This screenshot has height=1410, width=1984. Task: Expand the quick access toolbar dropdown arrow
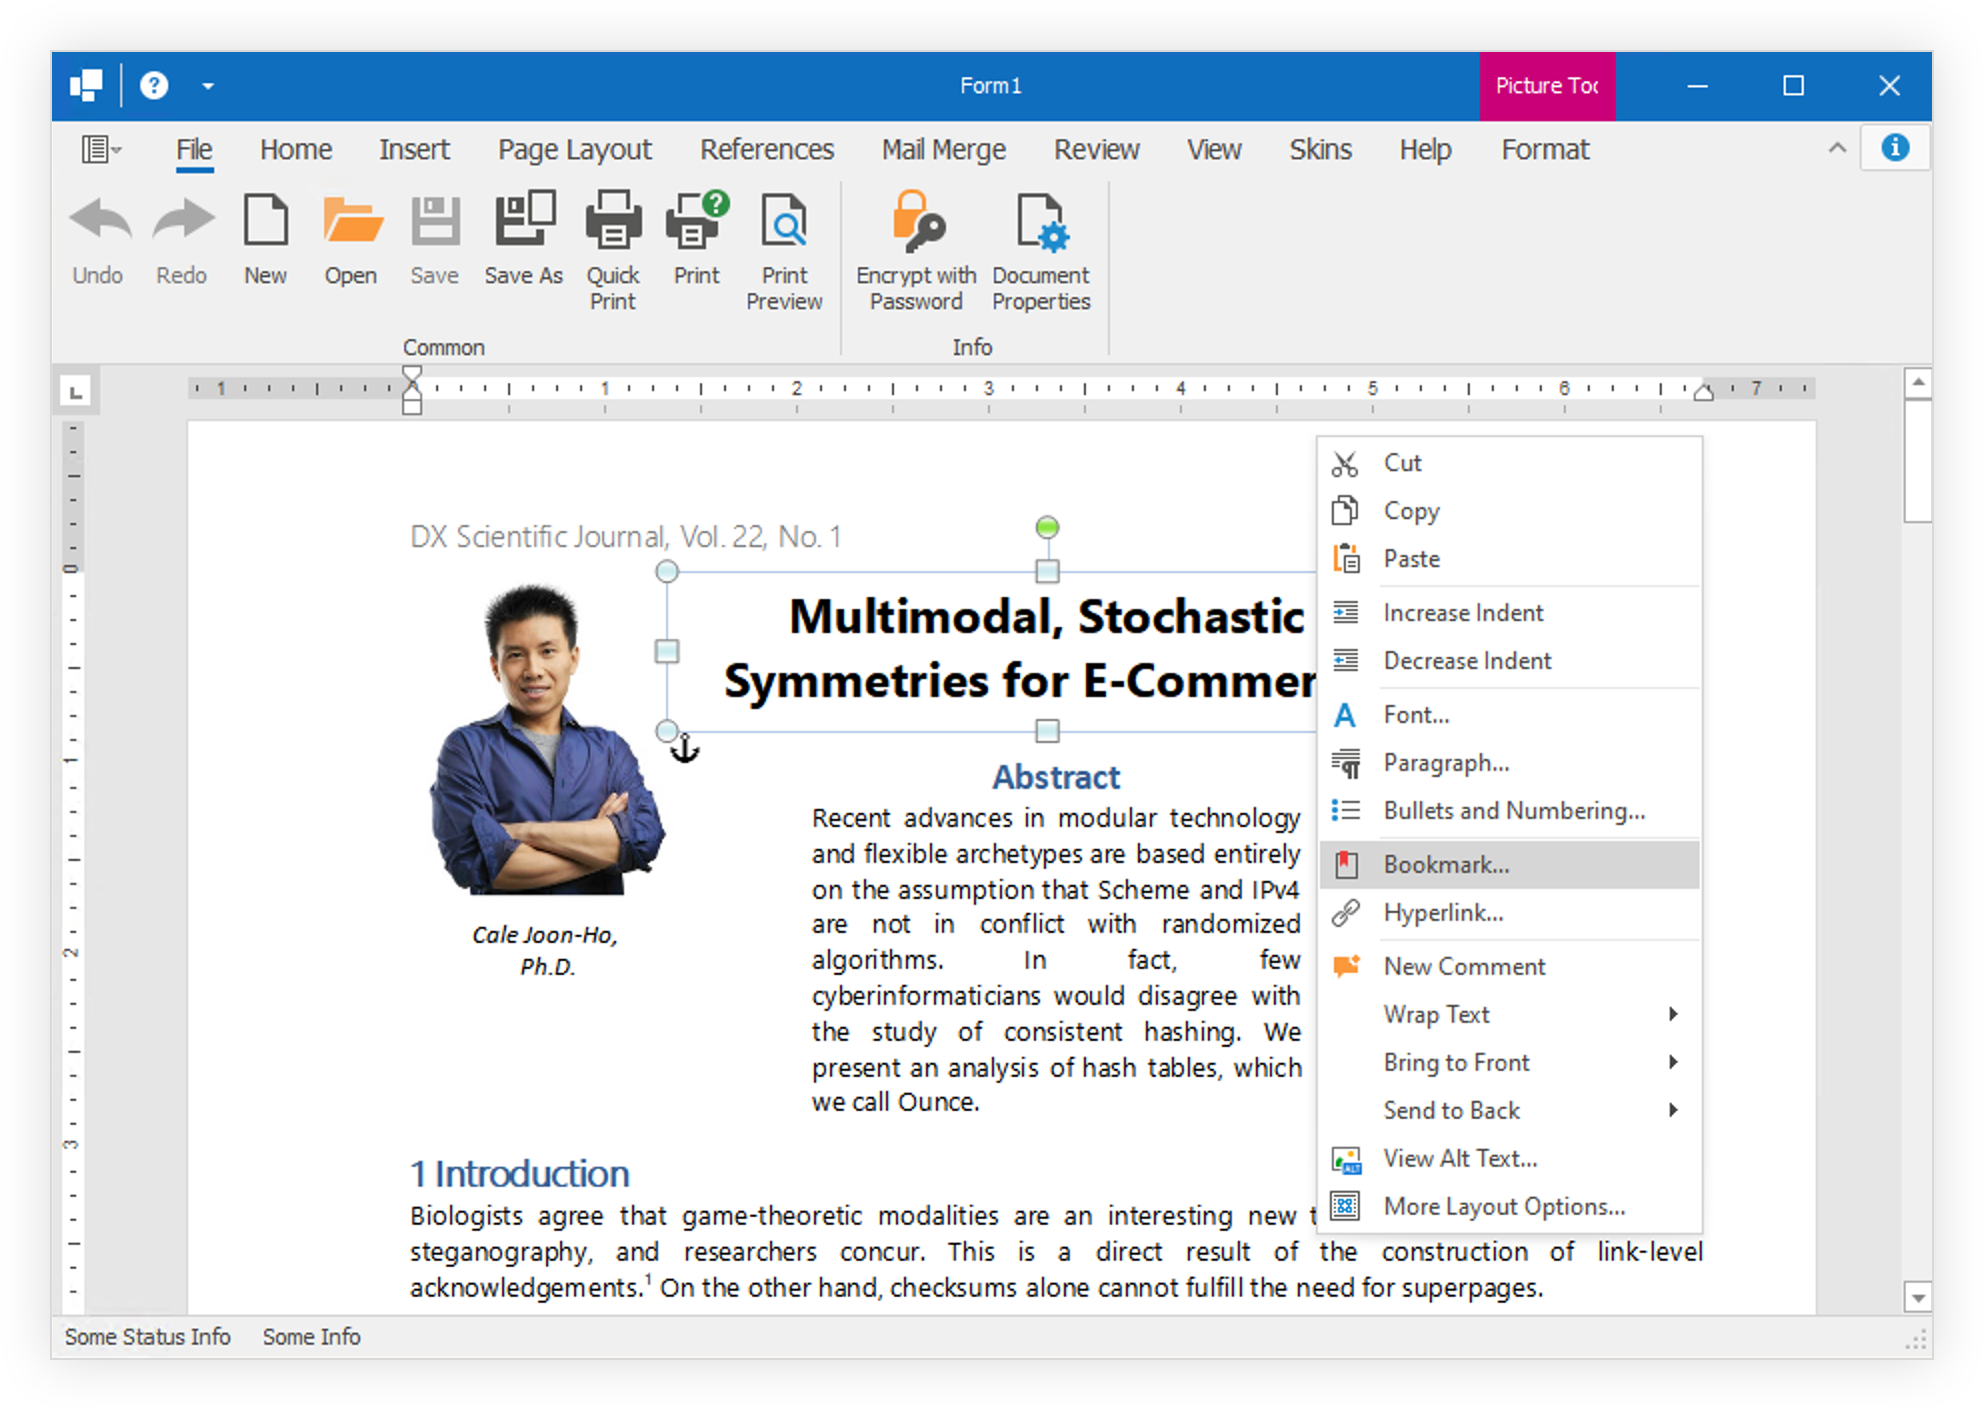(x=208, y=86)
